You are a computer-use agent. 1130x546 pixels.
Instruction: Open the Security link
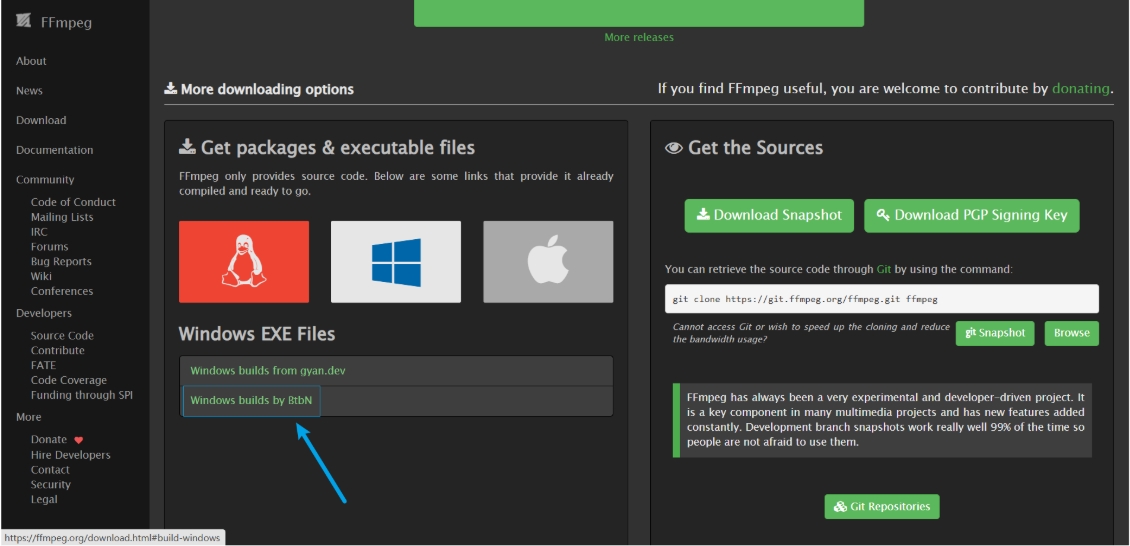(50, 485)
